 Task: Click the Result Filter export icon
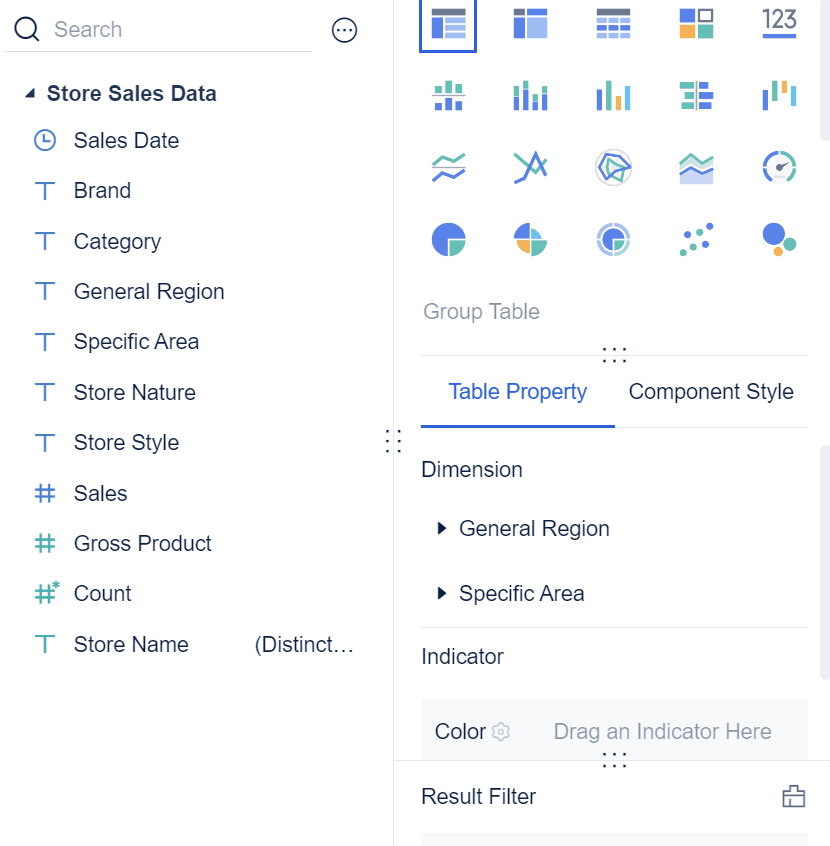coord(793,796)
